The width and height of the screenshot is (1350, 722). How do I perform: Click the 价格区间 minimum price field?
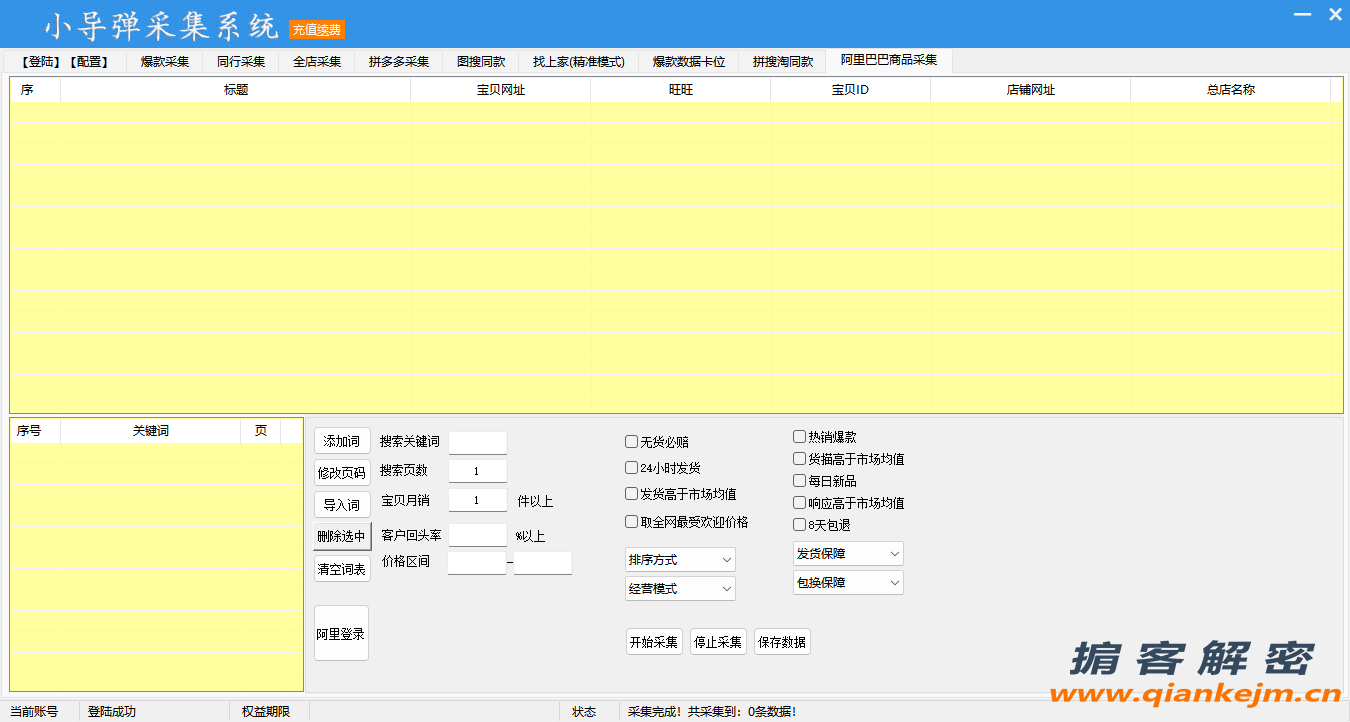[477, 563]
